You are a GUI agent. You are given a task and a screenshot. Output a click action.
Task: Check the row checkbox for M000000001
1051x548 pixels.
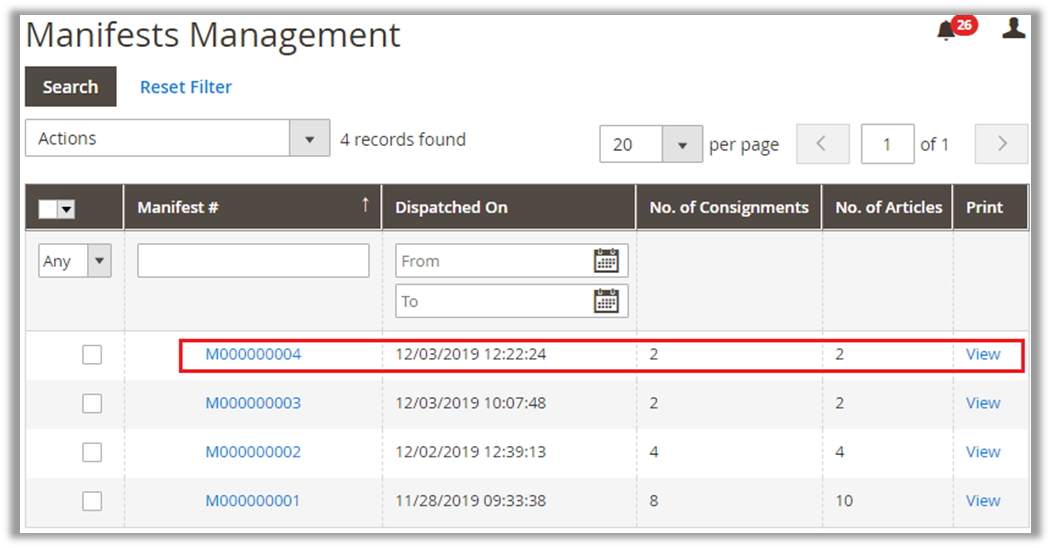[x=92, y=501]
